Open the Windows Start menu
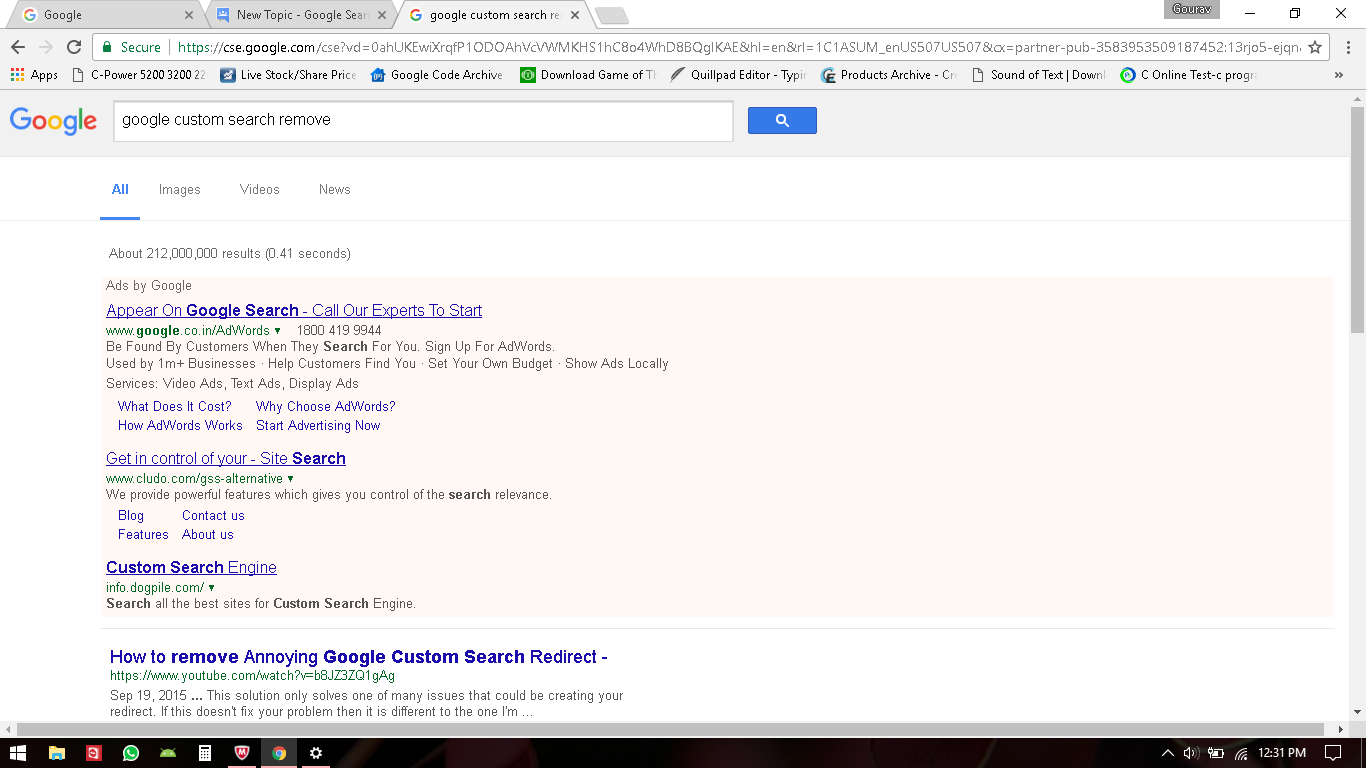The height and width of the screenshot is (768, 1366). [18, 753]
